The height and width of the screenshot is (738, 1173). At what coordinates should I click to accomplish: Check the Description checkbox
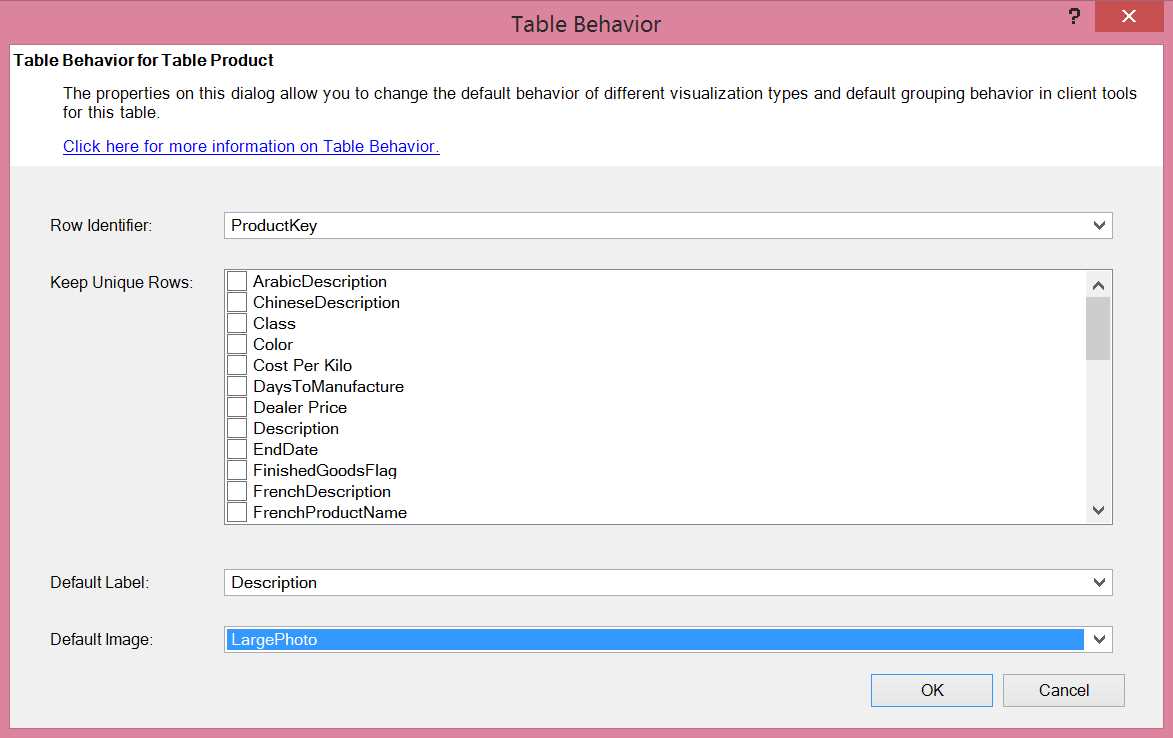236,427
